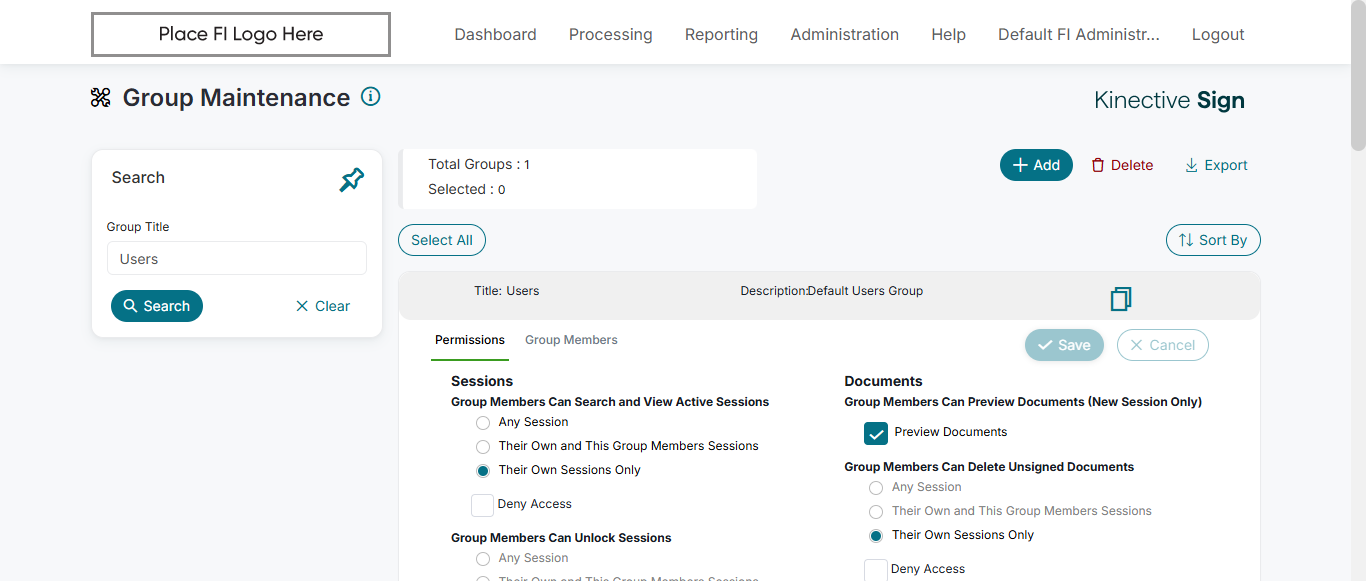Open the Sort By options
The height and width of the screenshot is (581, 1366).
(x=1213, y=240)
